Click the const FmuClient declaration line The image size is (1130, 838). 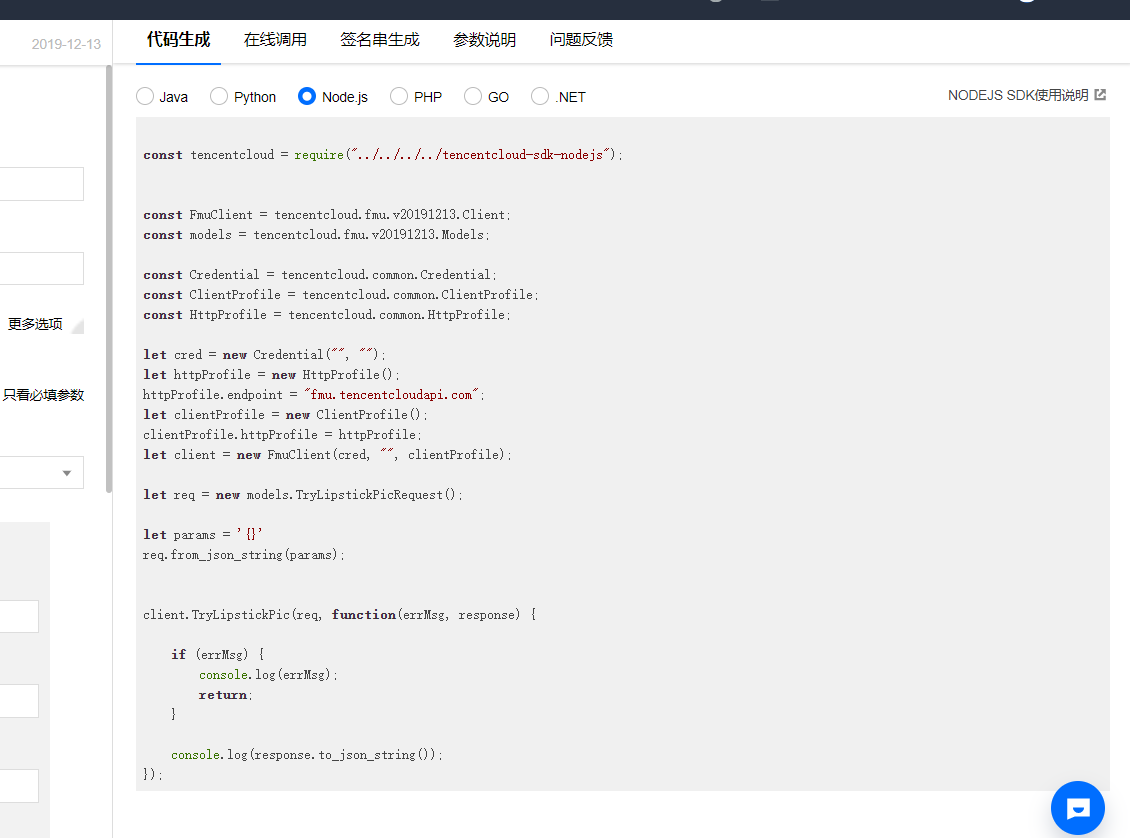327,215
